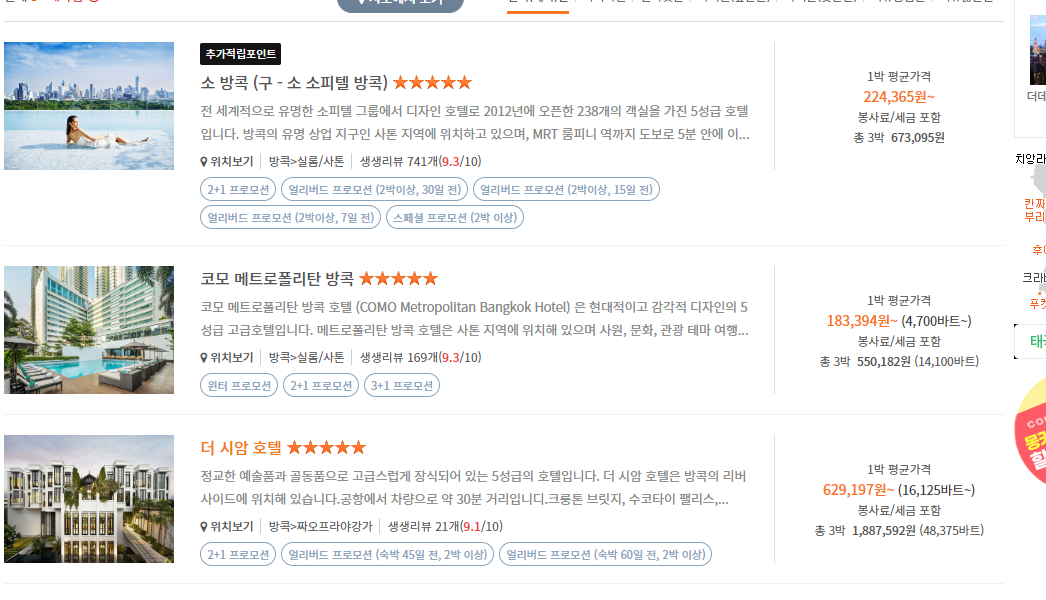The height and width of the screenshot is (600, 1046).
Task: Click the 추가적립포인트 badge
Action: (240, 54)
